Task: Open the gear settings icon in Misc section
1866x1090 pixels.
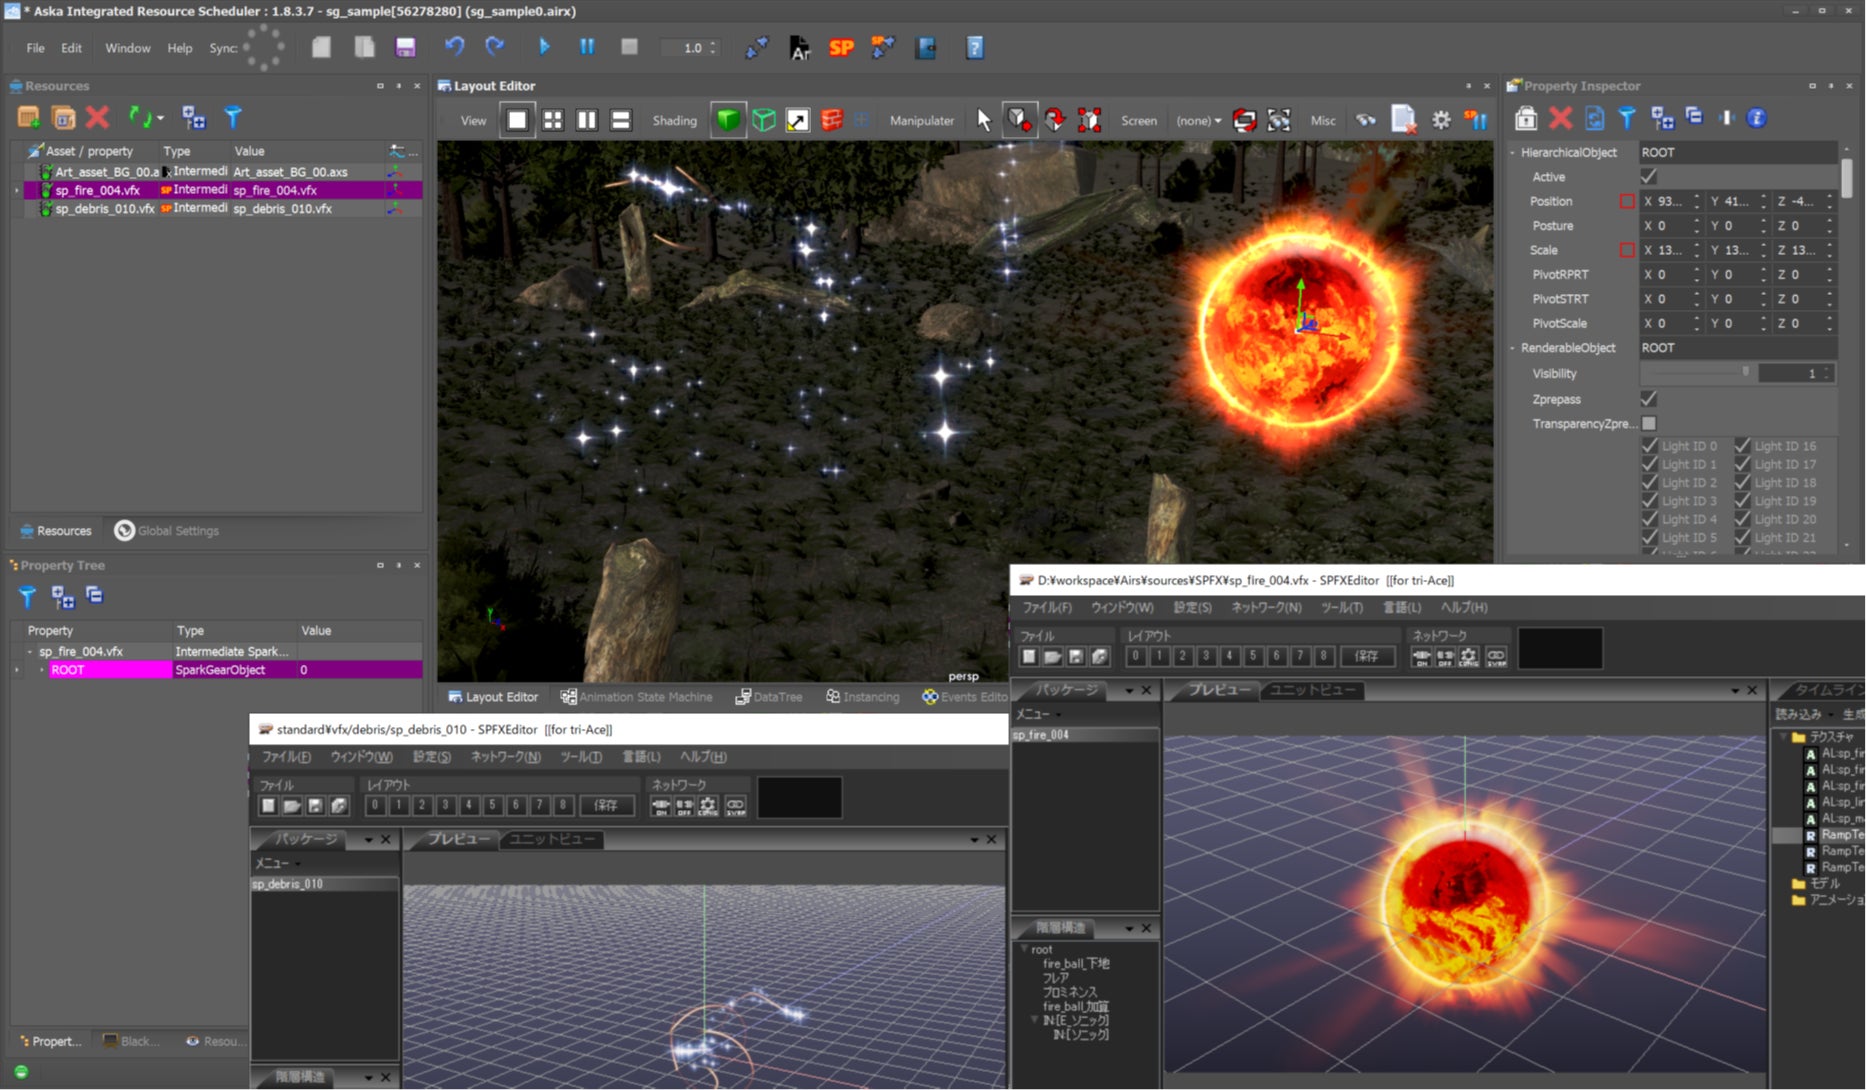Action: [x=1440, y=120]
